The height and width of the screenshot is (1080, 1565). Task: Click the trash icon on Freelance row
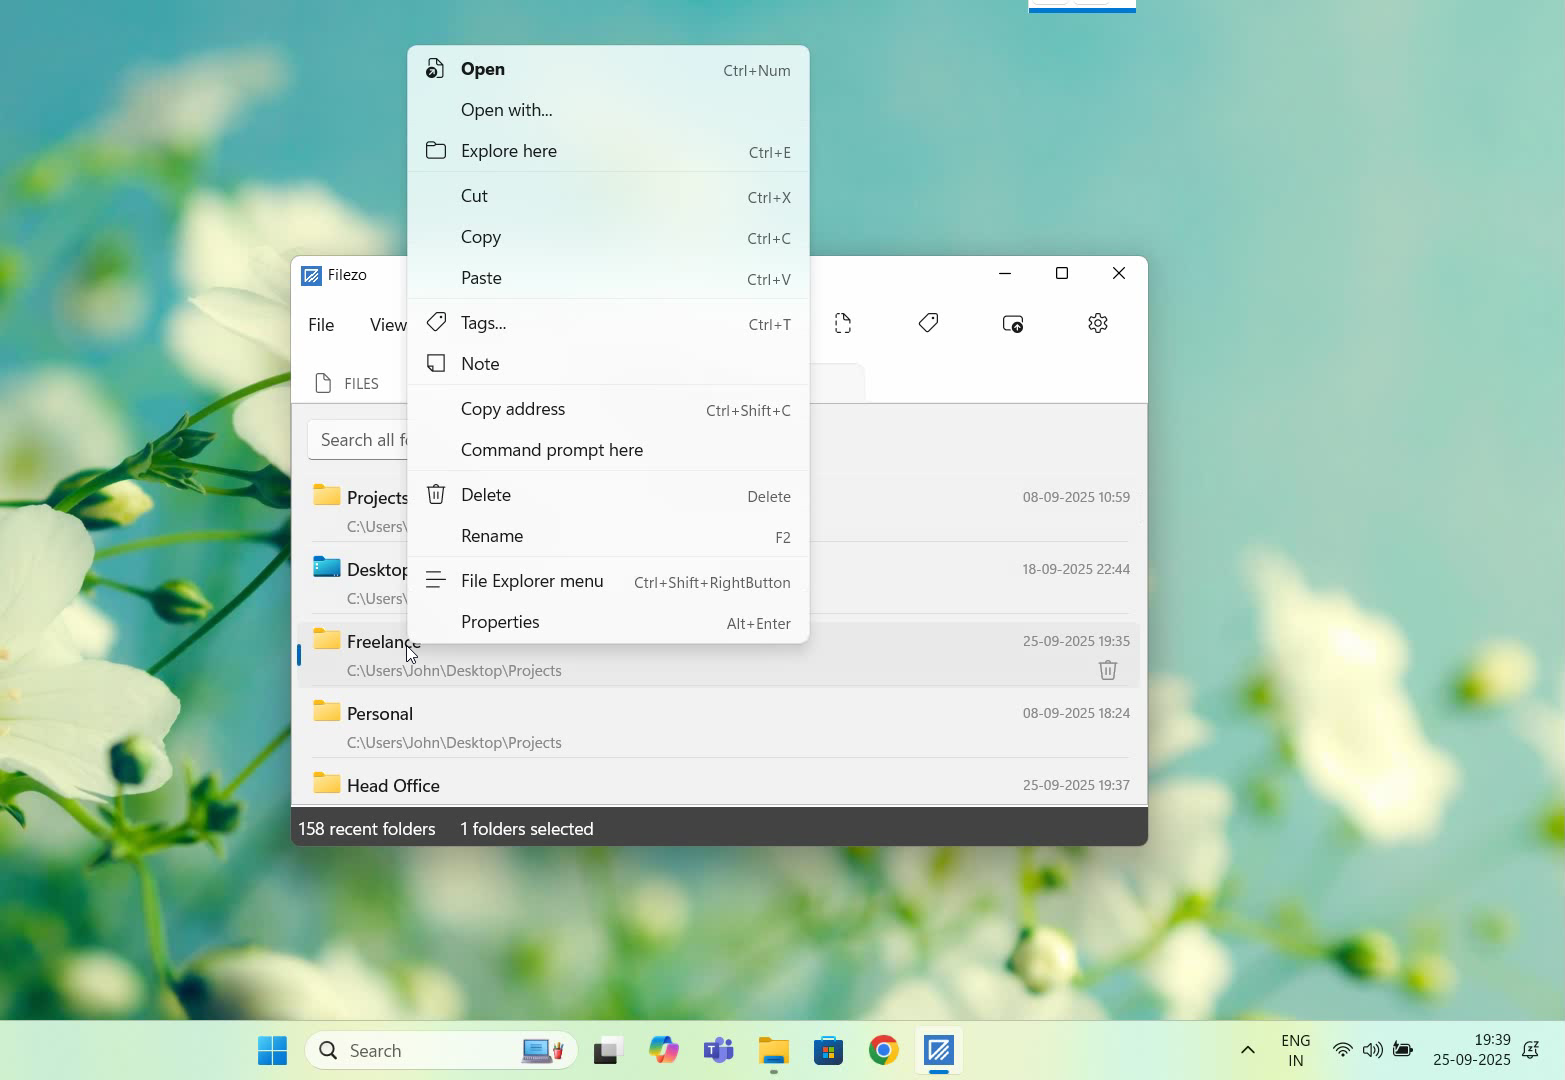tap(1107, 670)
